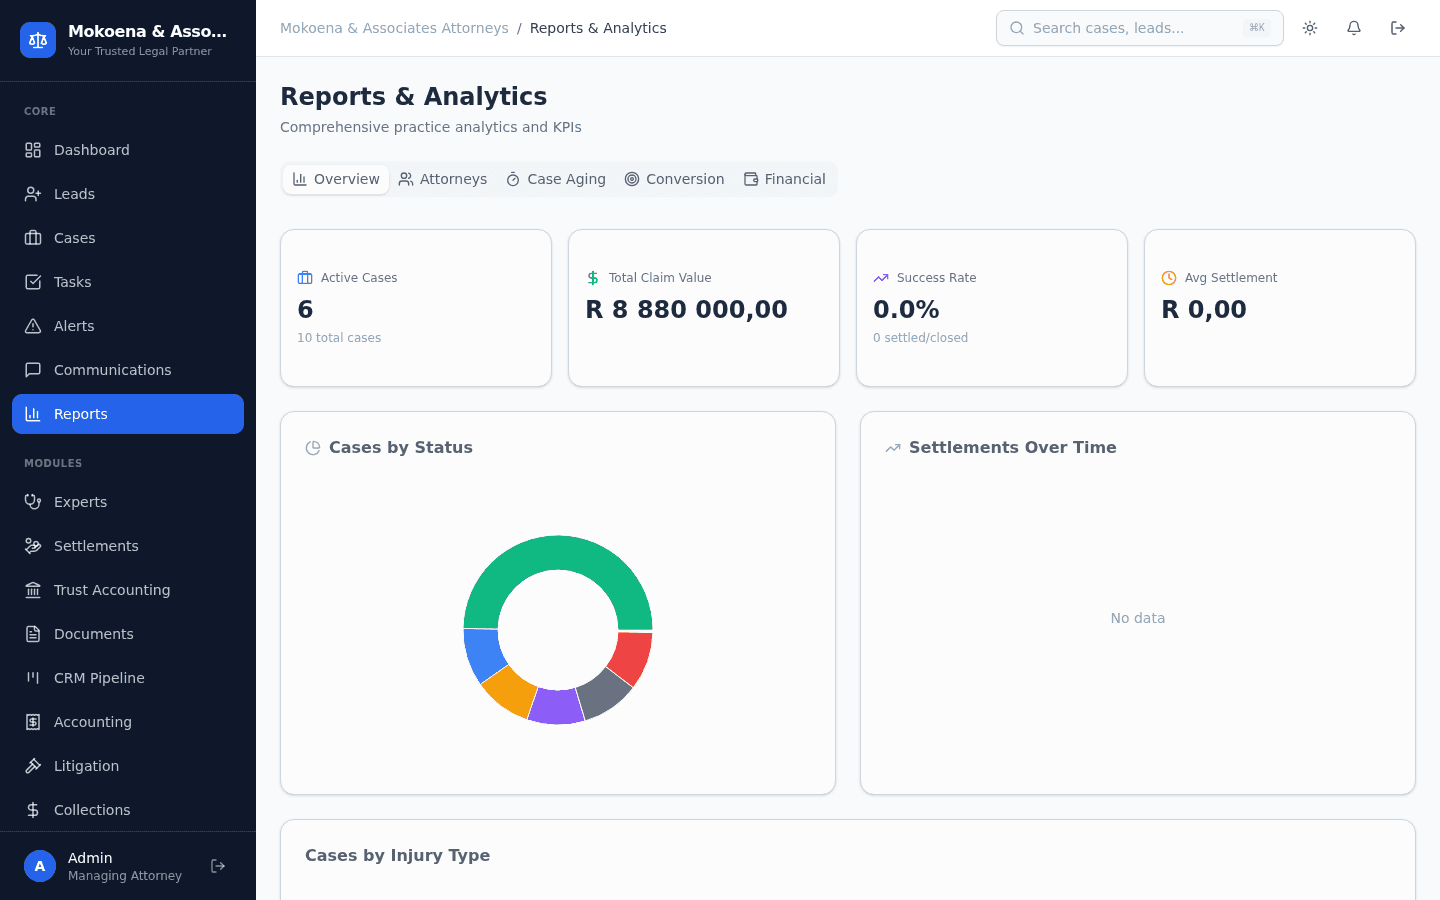Follow the Mokoena & Associates Attorneys breadcrumb

394,28
